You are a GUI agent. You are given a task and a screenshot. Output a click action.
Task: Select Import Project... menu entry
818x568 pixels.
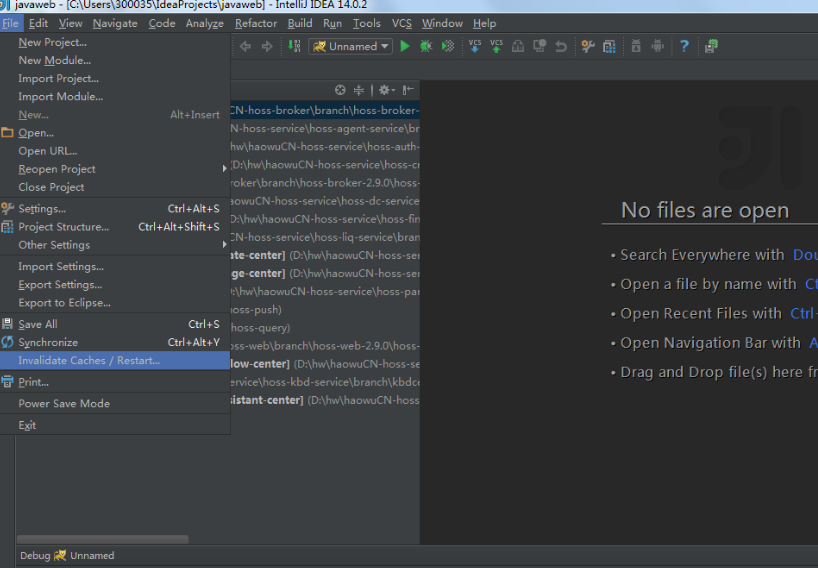115,78
